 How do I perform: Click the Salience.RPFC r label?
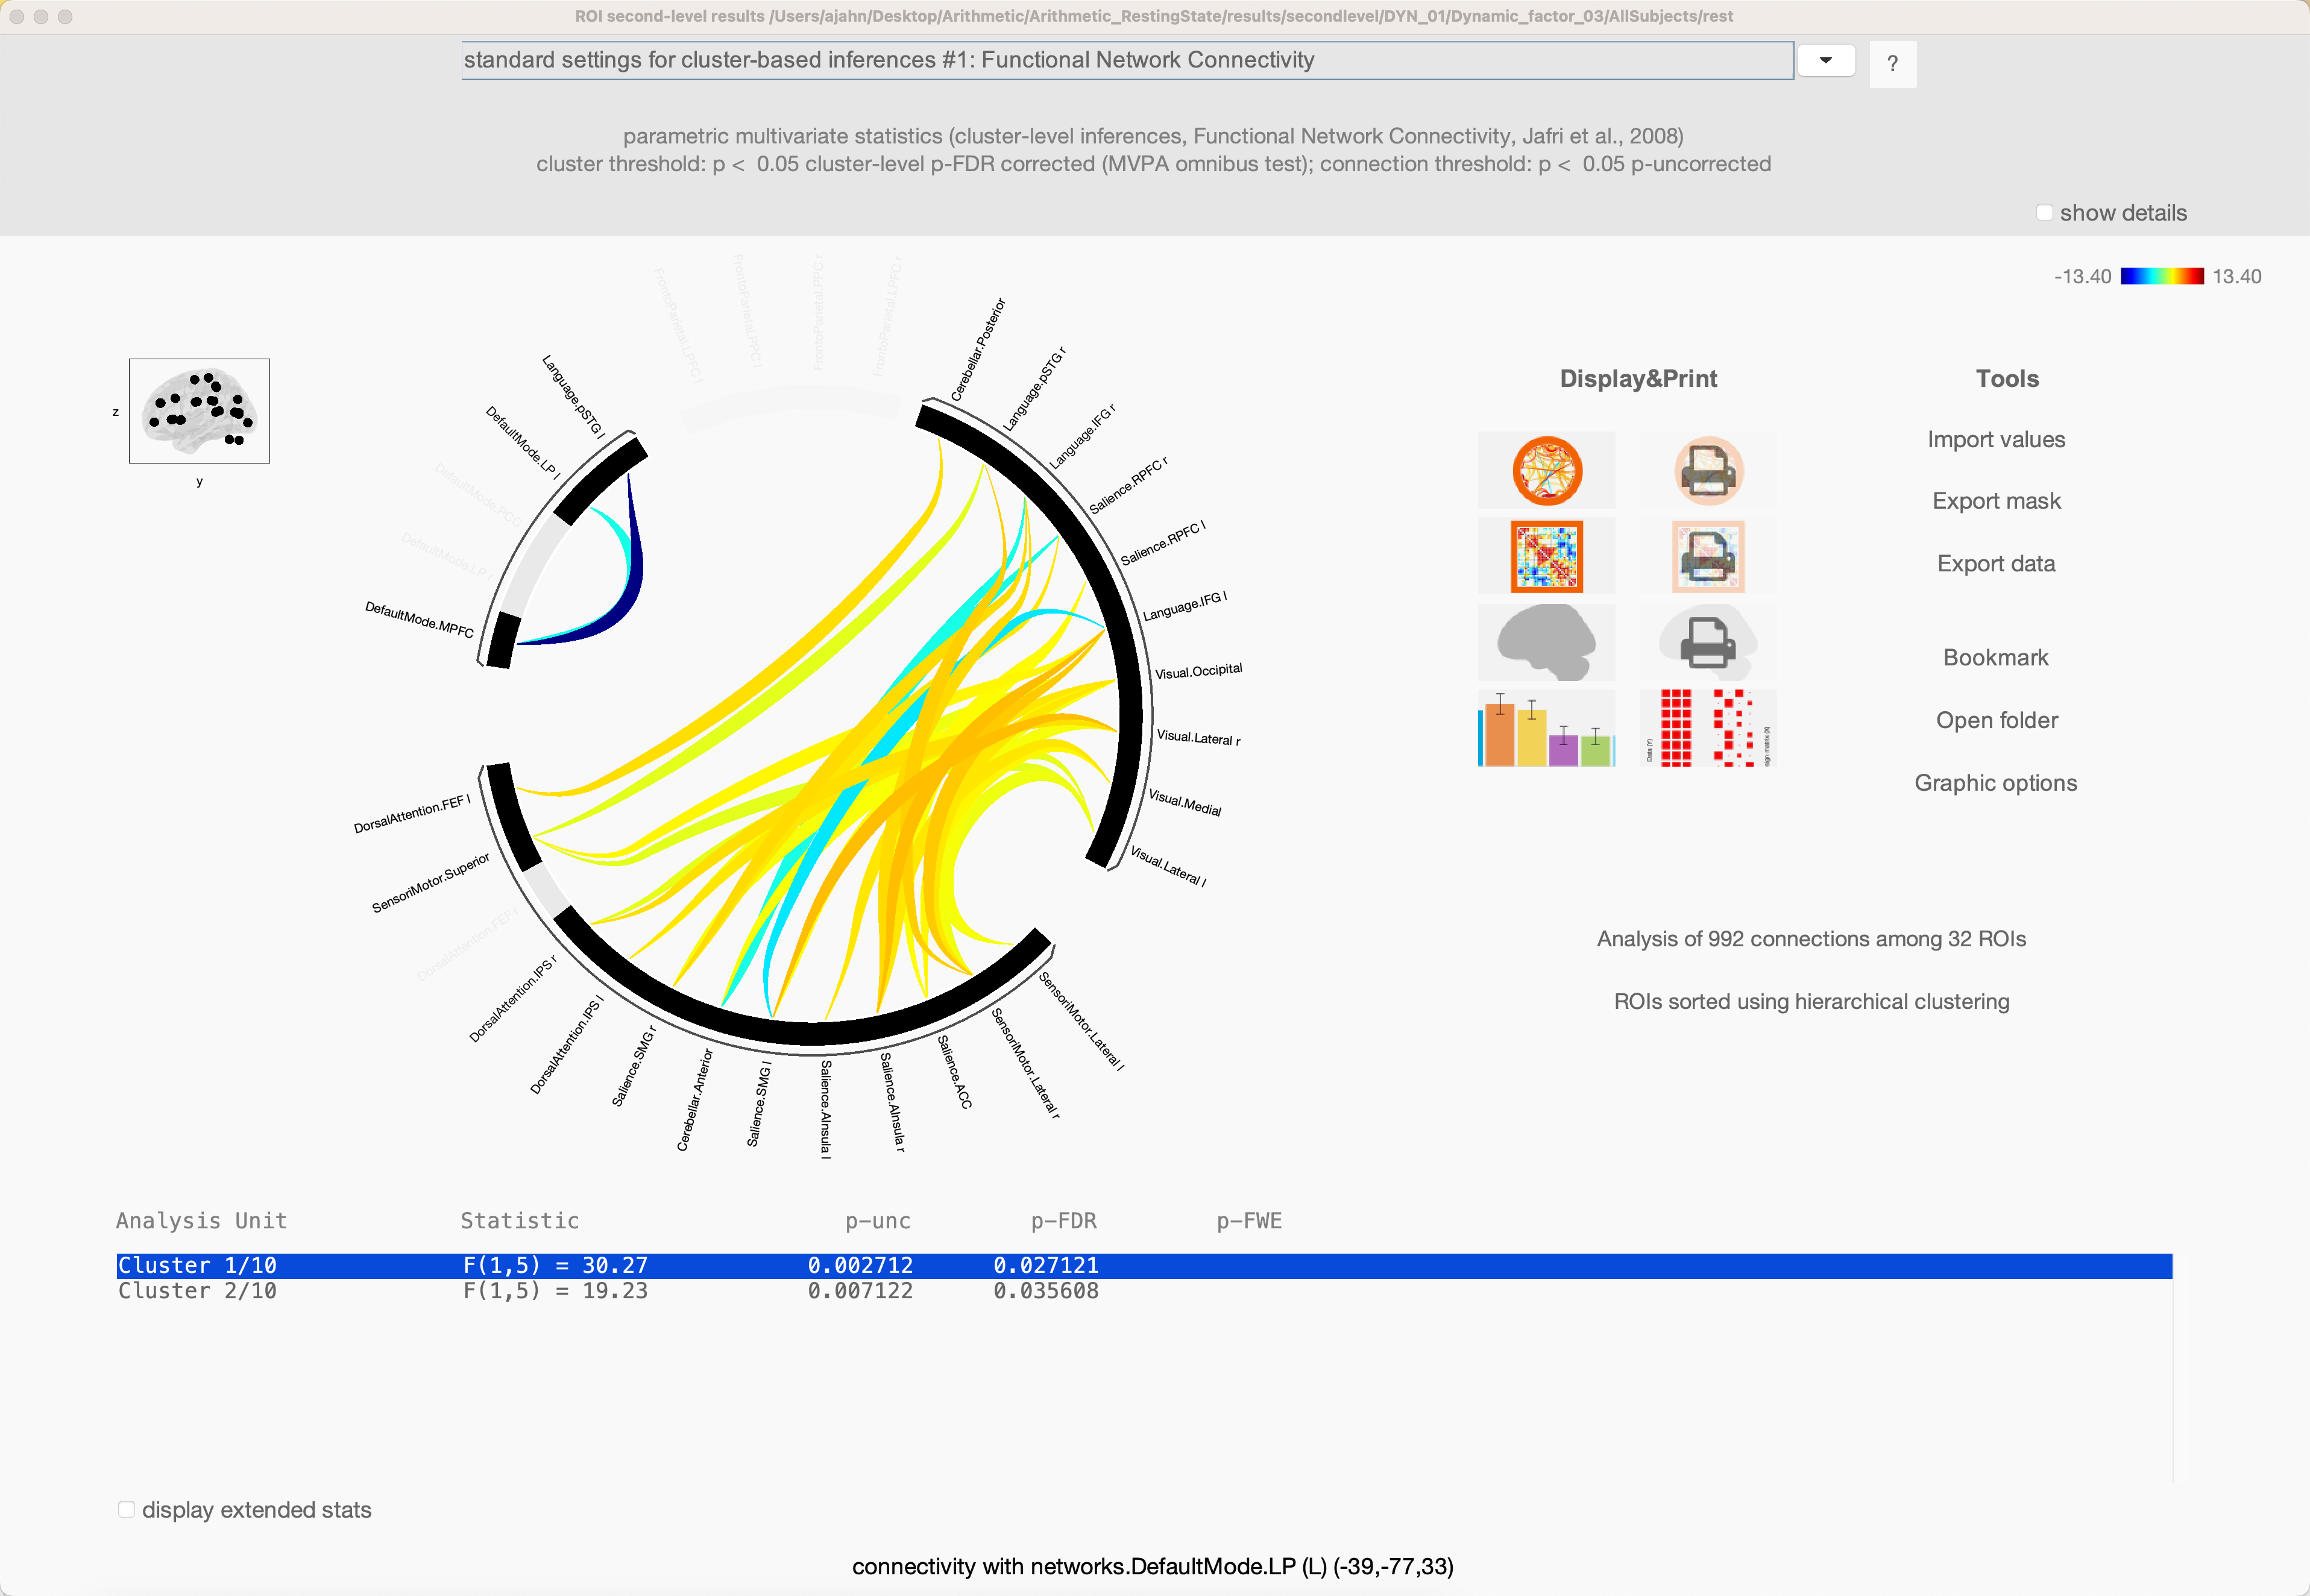click(1129, 485)
